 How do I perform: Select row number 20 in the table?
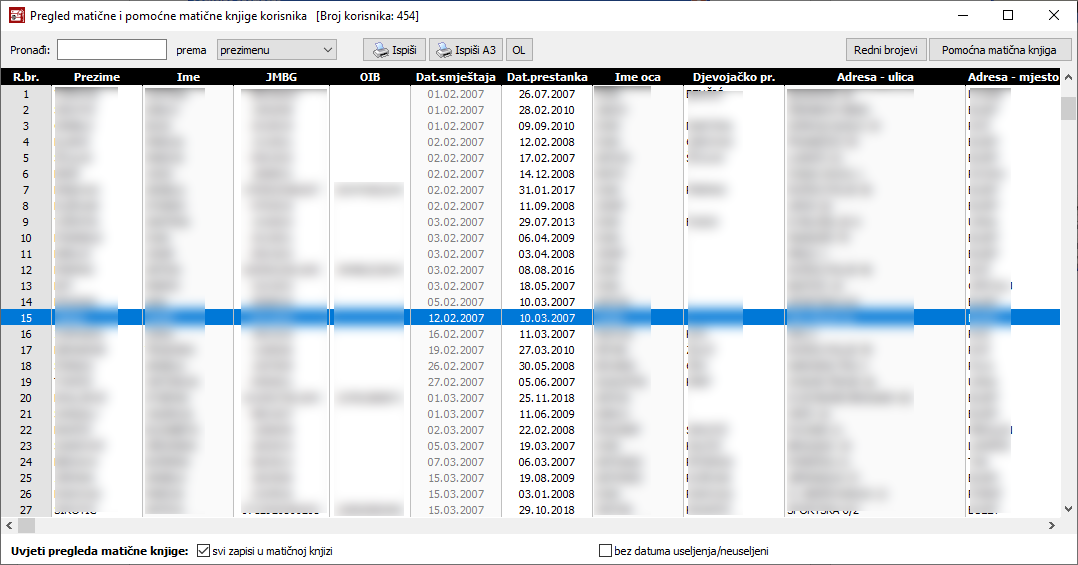tap(26, 398)
